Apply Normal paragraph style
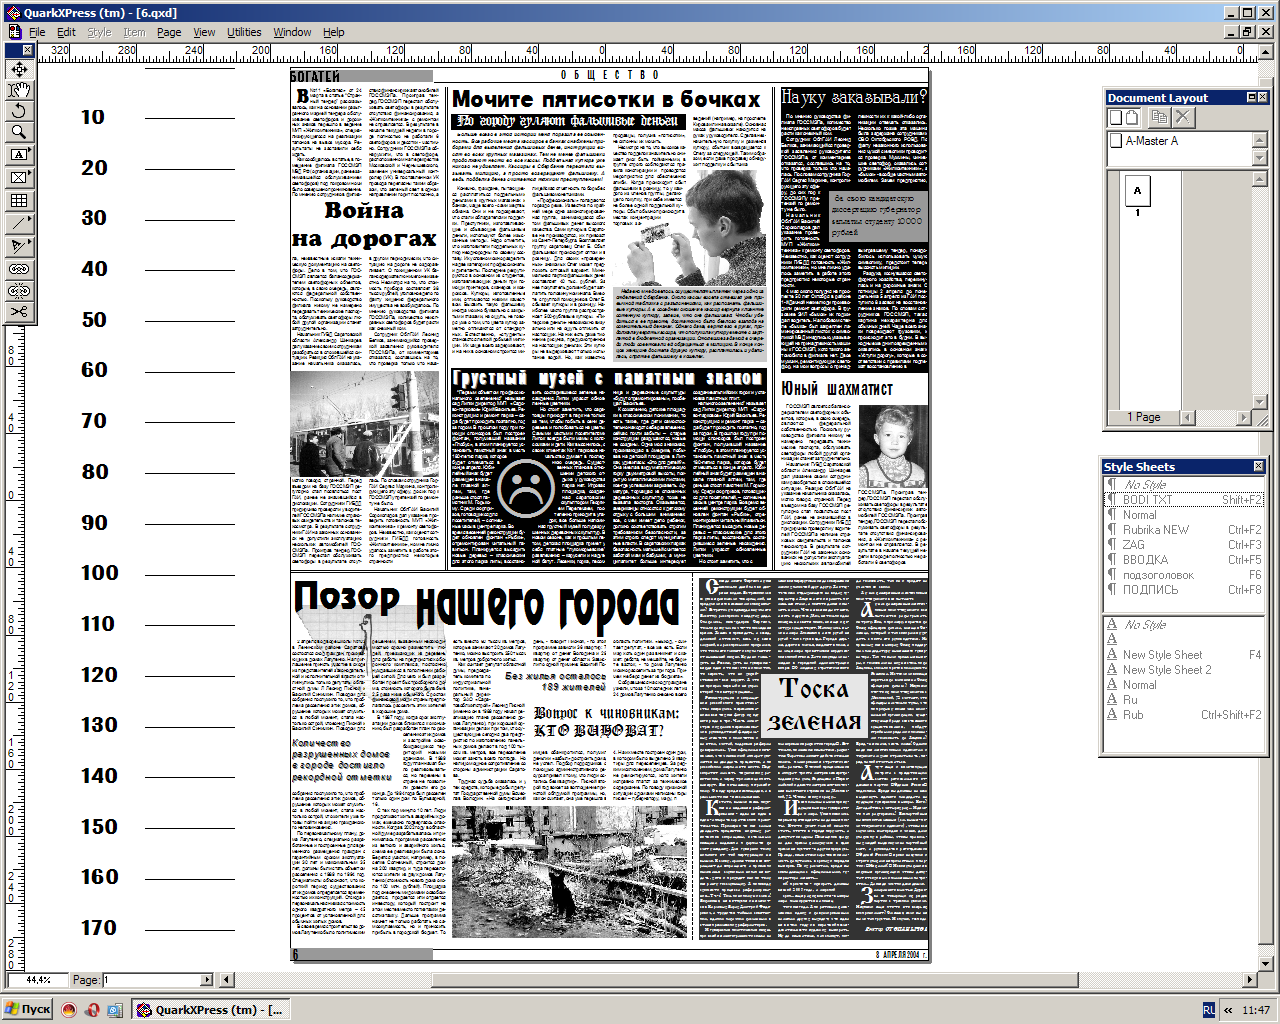The image size is (1280, 1024). click(x=1184, y=515)
